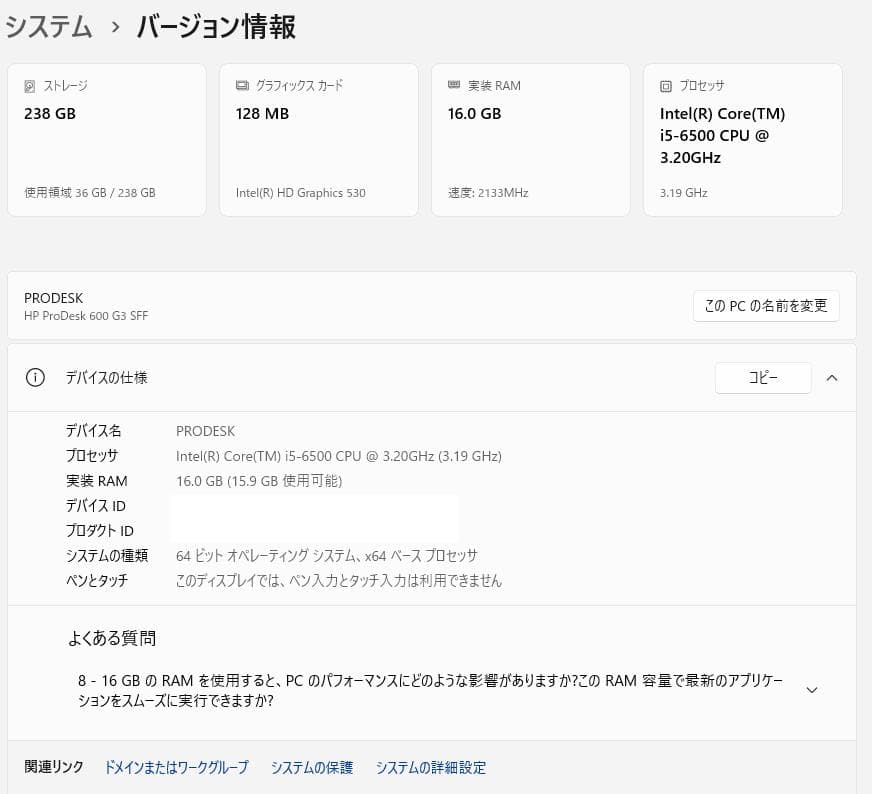The image size is (872, 794).
Task: Open the ドメインまたはワークグループ link
Action: (x=175, y=767)
